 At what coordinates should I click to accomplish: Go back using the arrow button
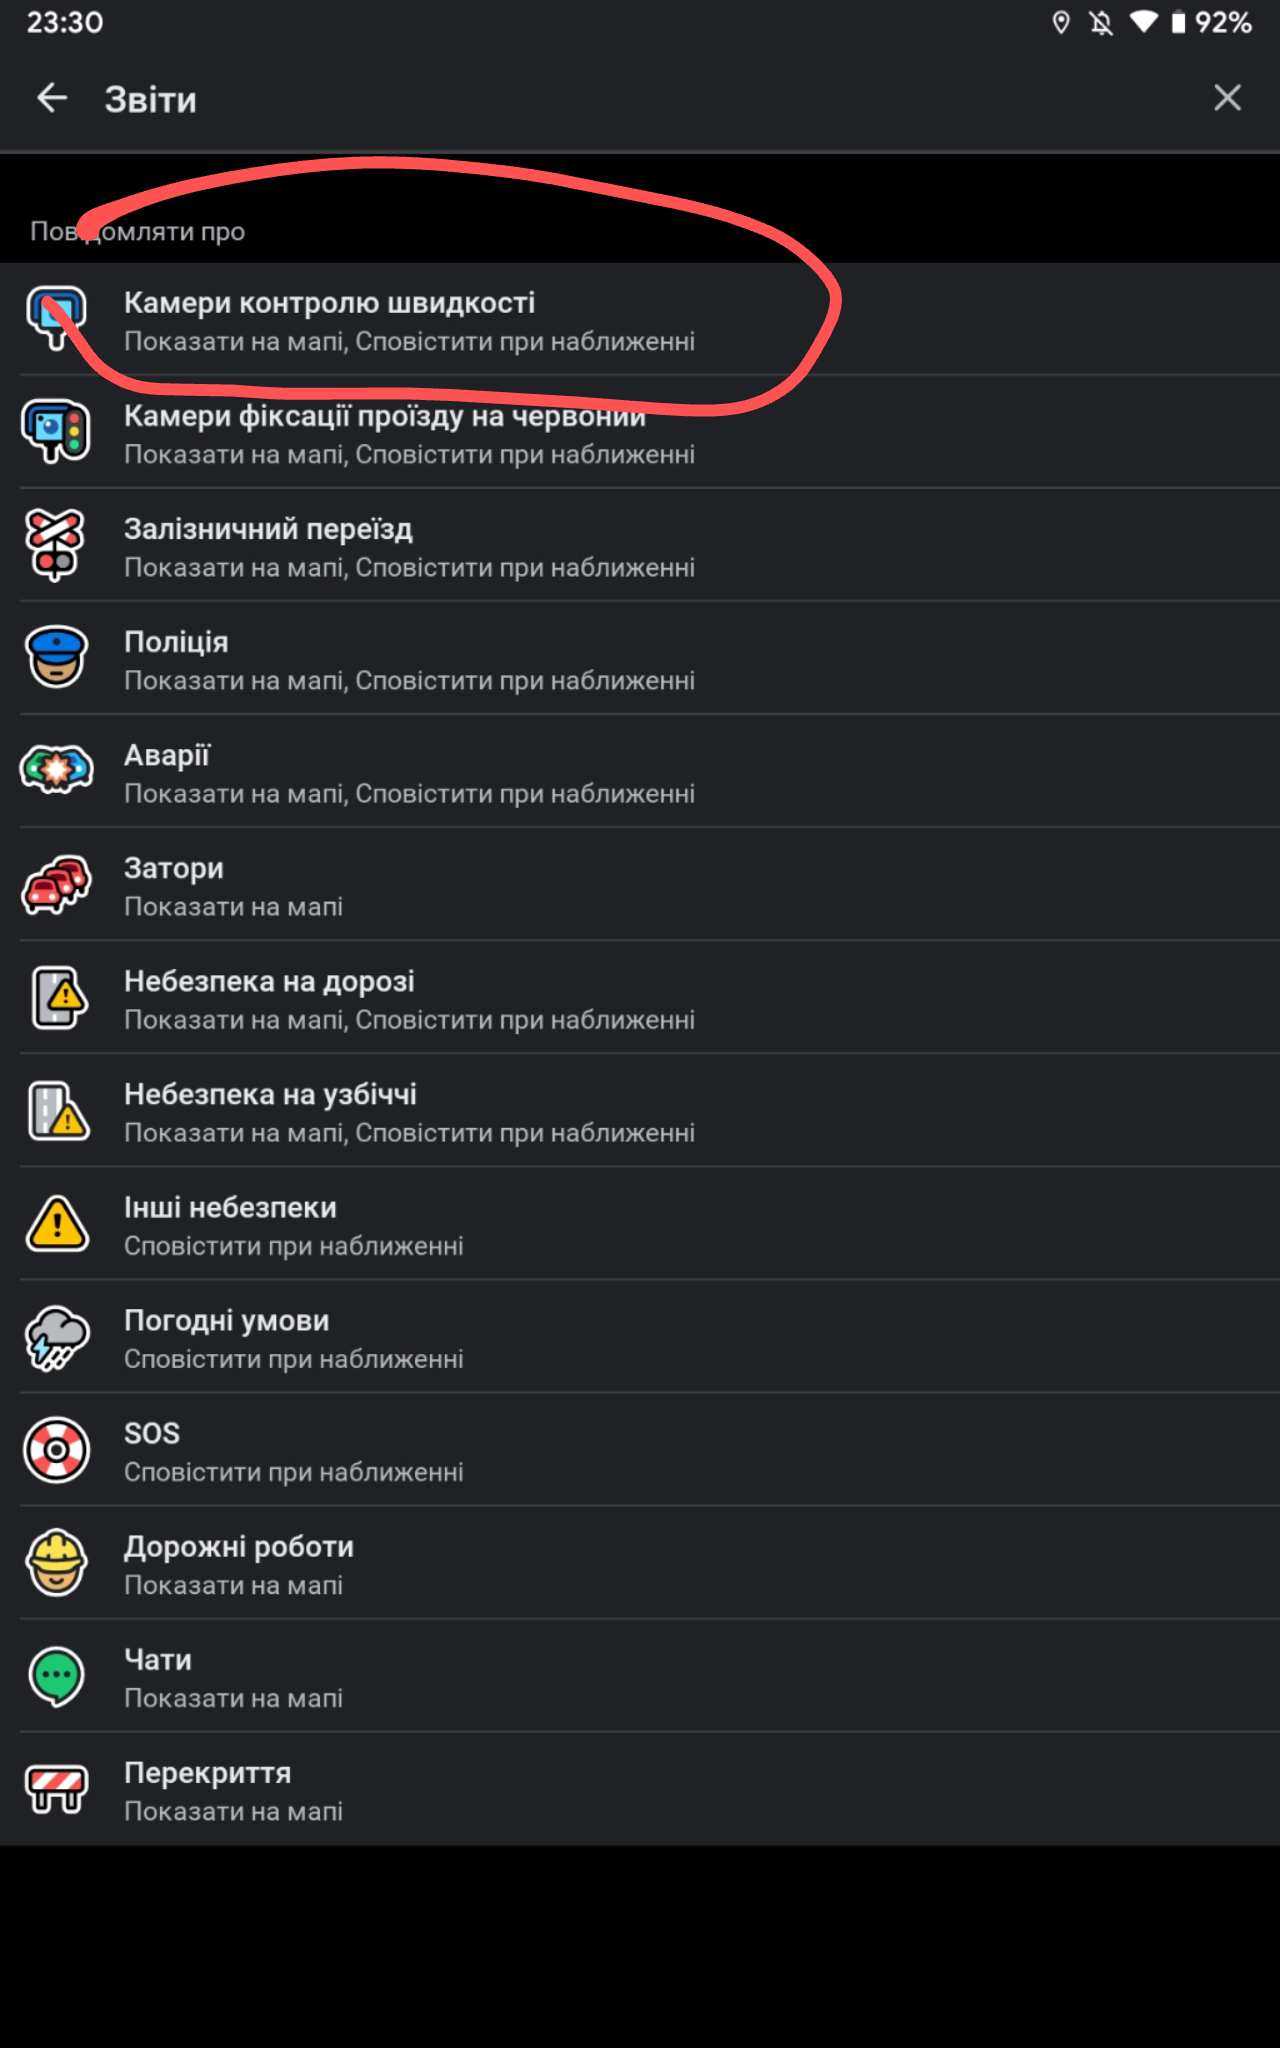(x=52, y=98)
